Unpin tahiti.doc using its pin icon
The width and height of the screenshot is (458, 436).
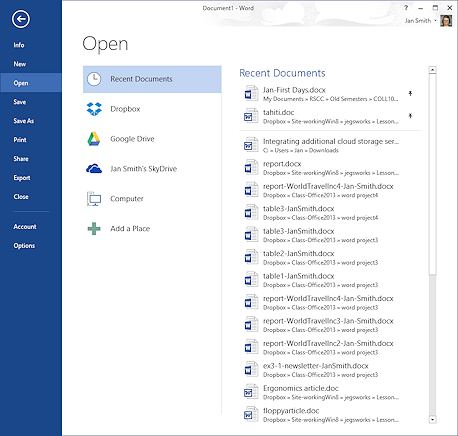[x=410, y=116]
